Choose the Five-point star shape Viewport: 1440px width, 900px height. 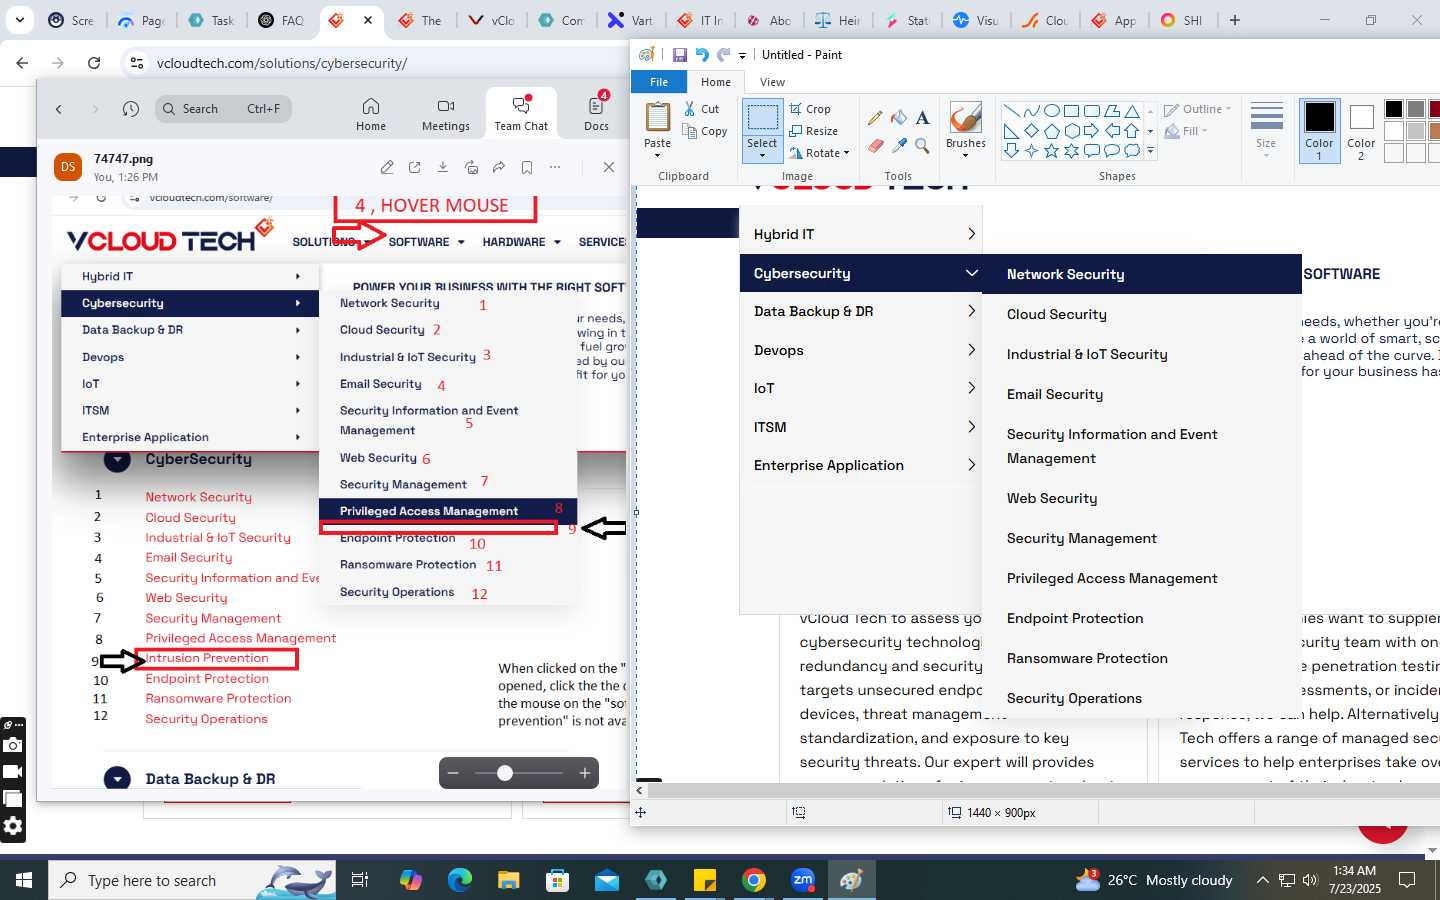click(1051, 151)
